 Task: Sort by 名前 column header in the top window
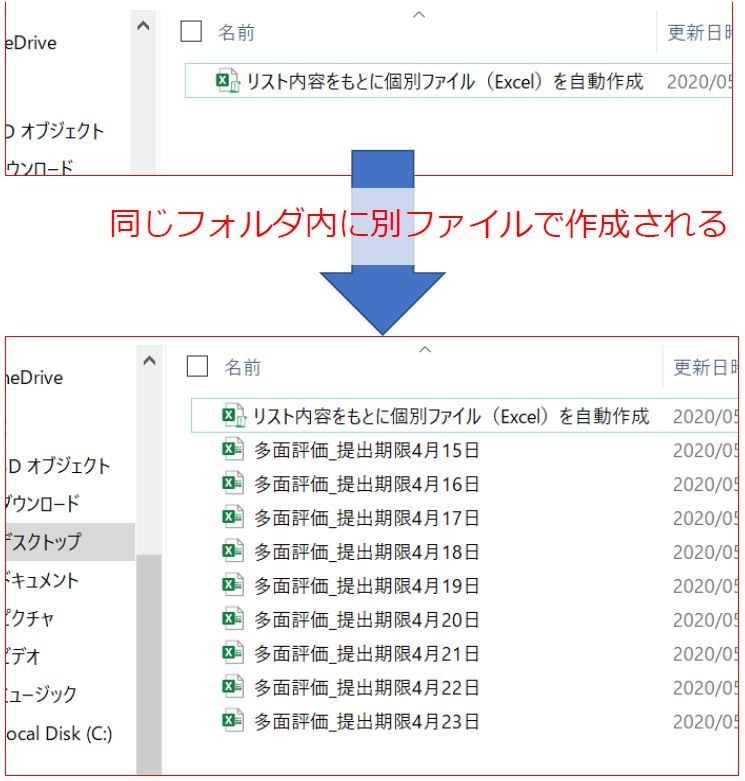[x=236, y=32]
